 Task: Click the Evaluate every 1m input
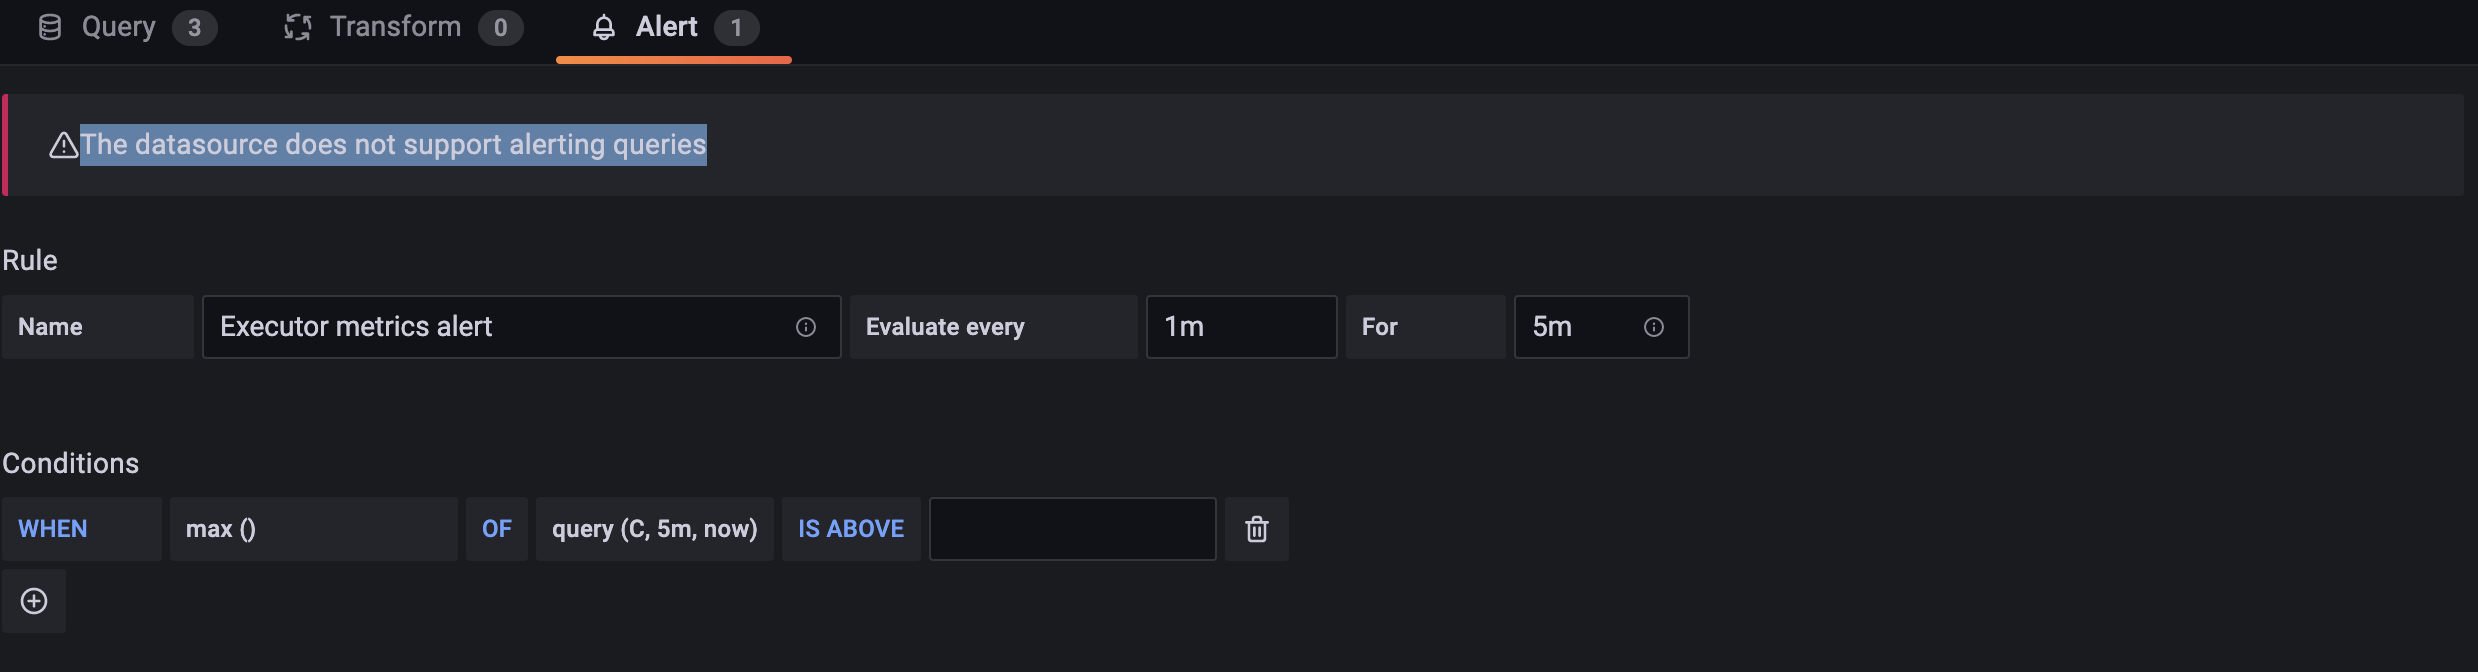pyautogui.click(x=1241, y=327)
